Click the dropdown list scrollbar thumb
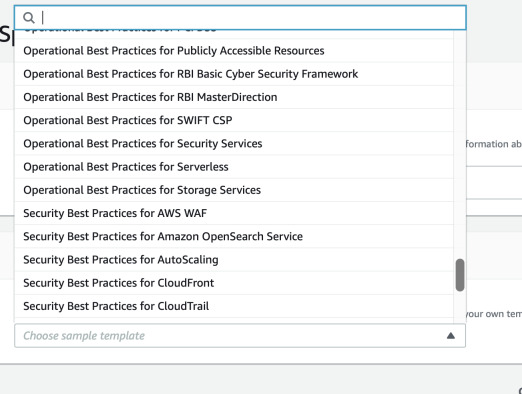The width and height of the screenshot is (522, 394). click(x=460, y=275)
